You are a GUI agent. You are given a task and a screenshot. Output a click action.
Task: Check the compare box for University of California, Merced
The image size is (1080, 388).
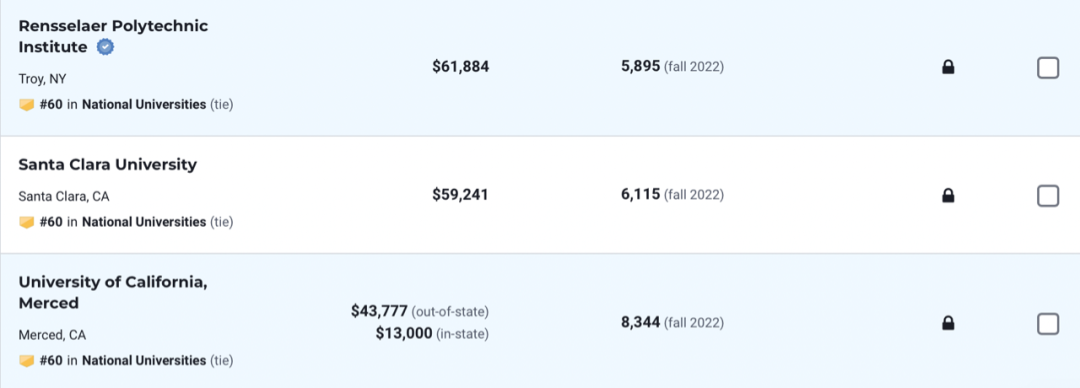1048,323
